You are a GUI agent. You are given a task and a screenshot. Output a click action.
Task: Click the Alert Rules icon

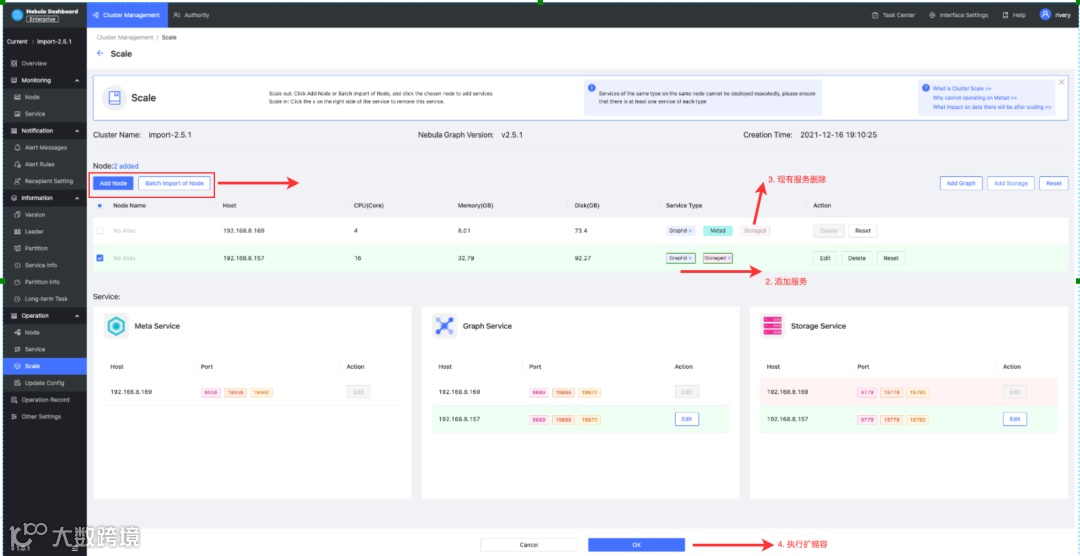click(x=18, y=165)
